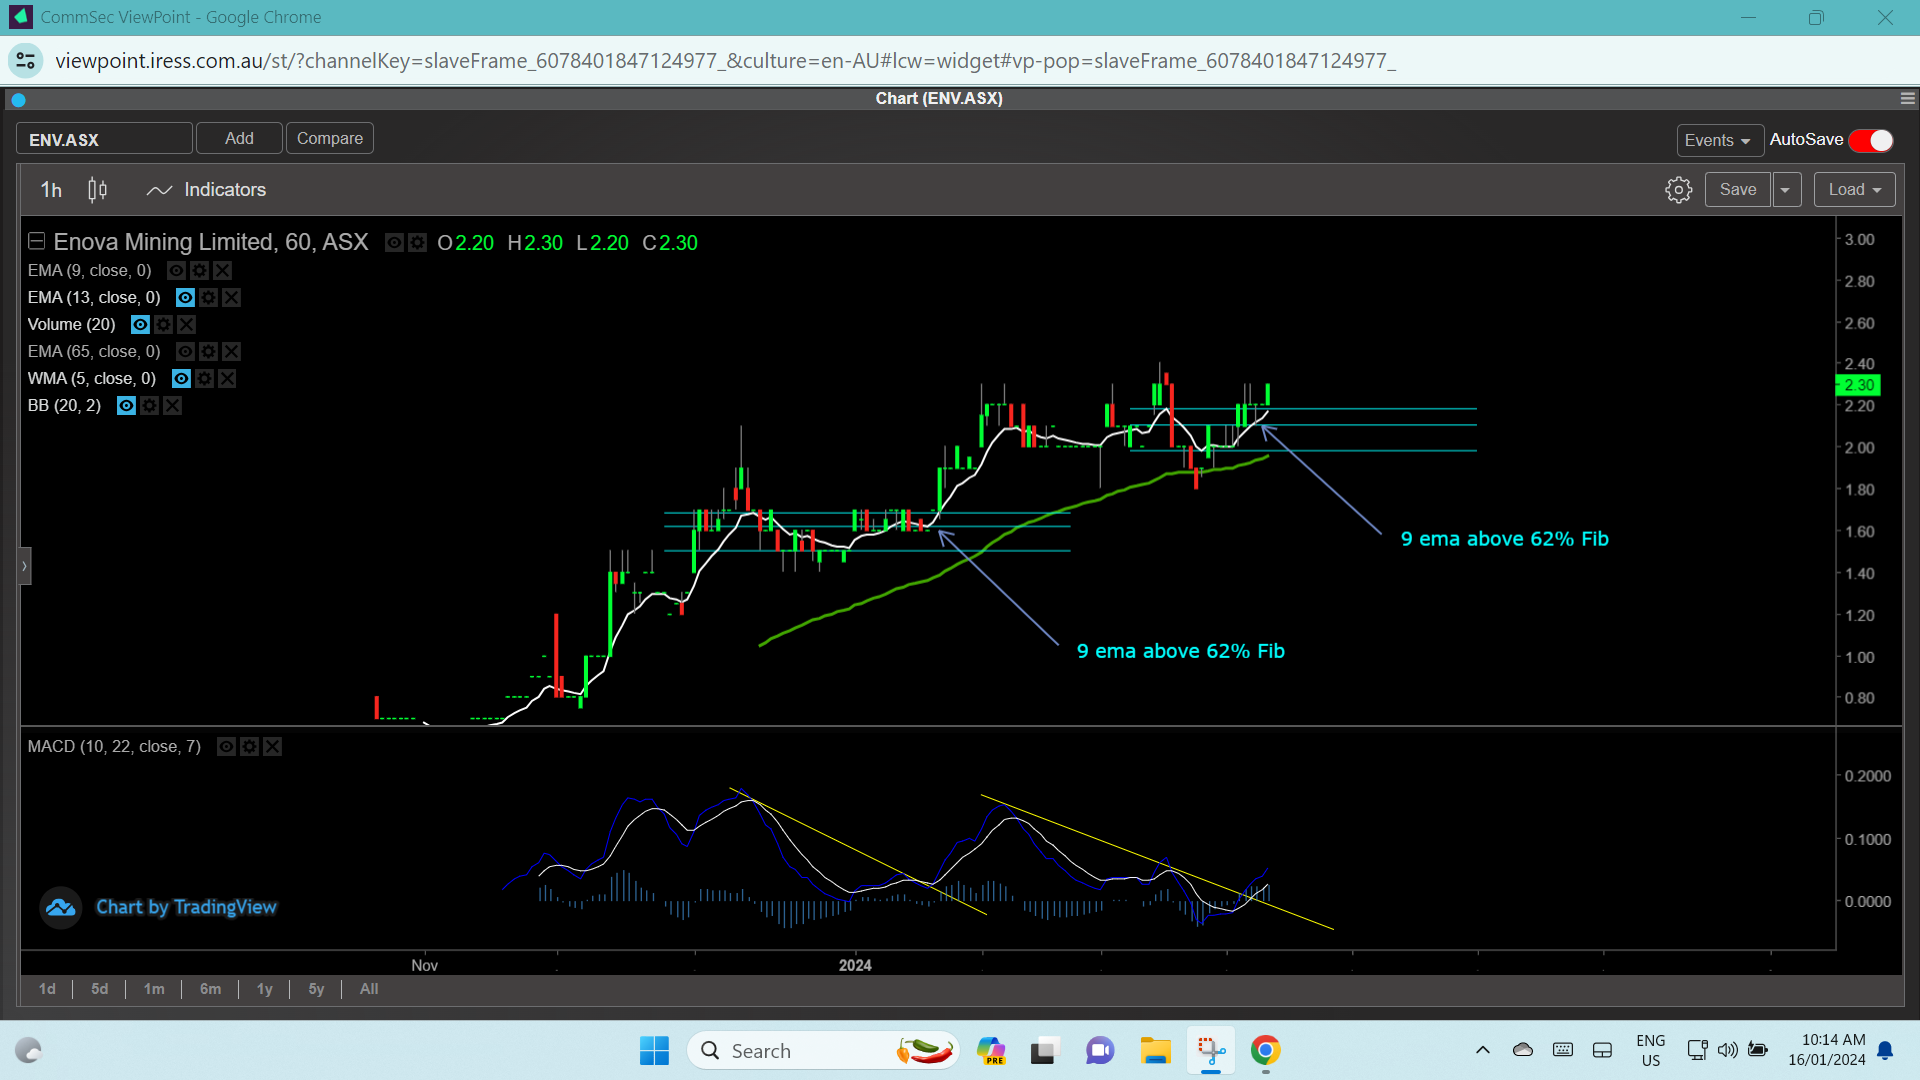
Task: Hide the WMA (5, close, 0) line
Action: click(181, 379)
